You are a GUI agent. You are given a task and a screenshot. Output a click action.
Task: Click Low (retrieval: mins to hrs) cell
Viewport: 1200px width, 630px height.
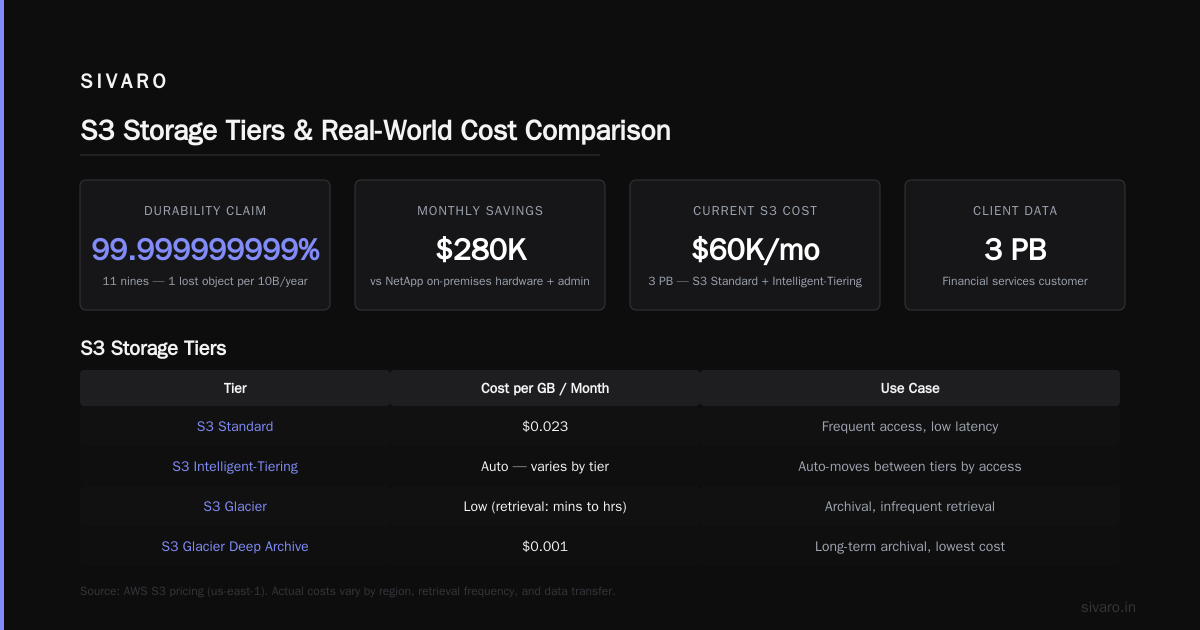545,506
